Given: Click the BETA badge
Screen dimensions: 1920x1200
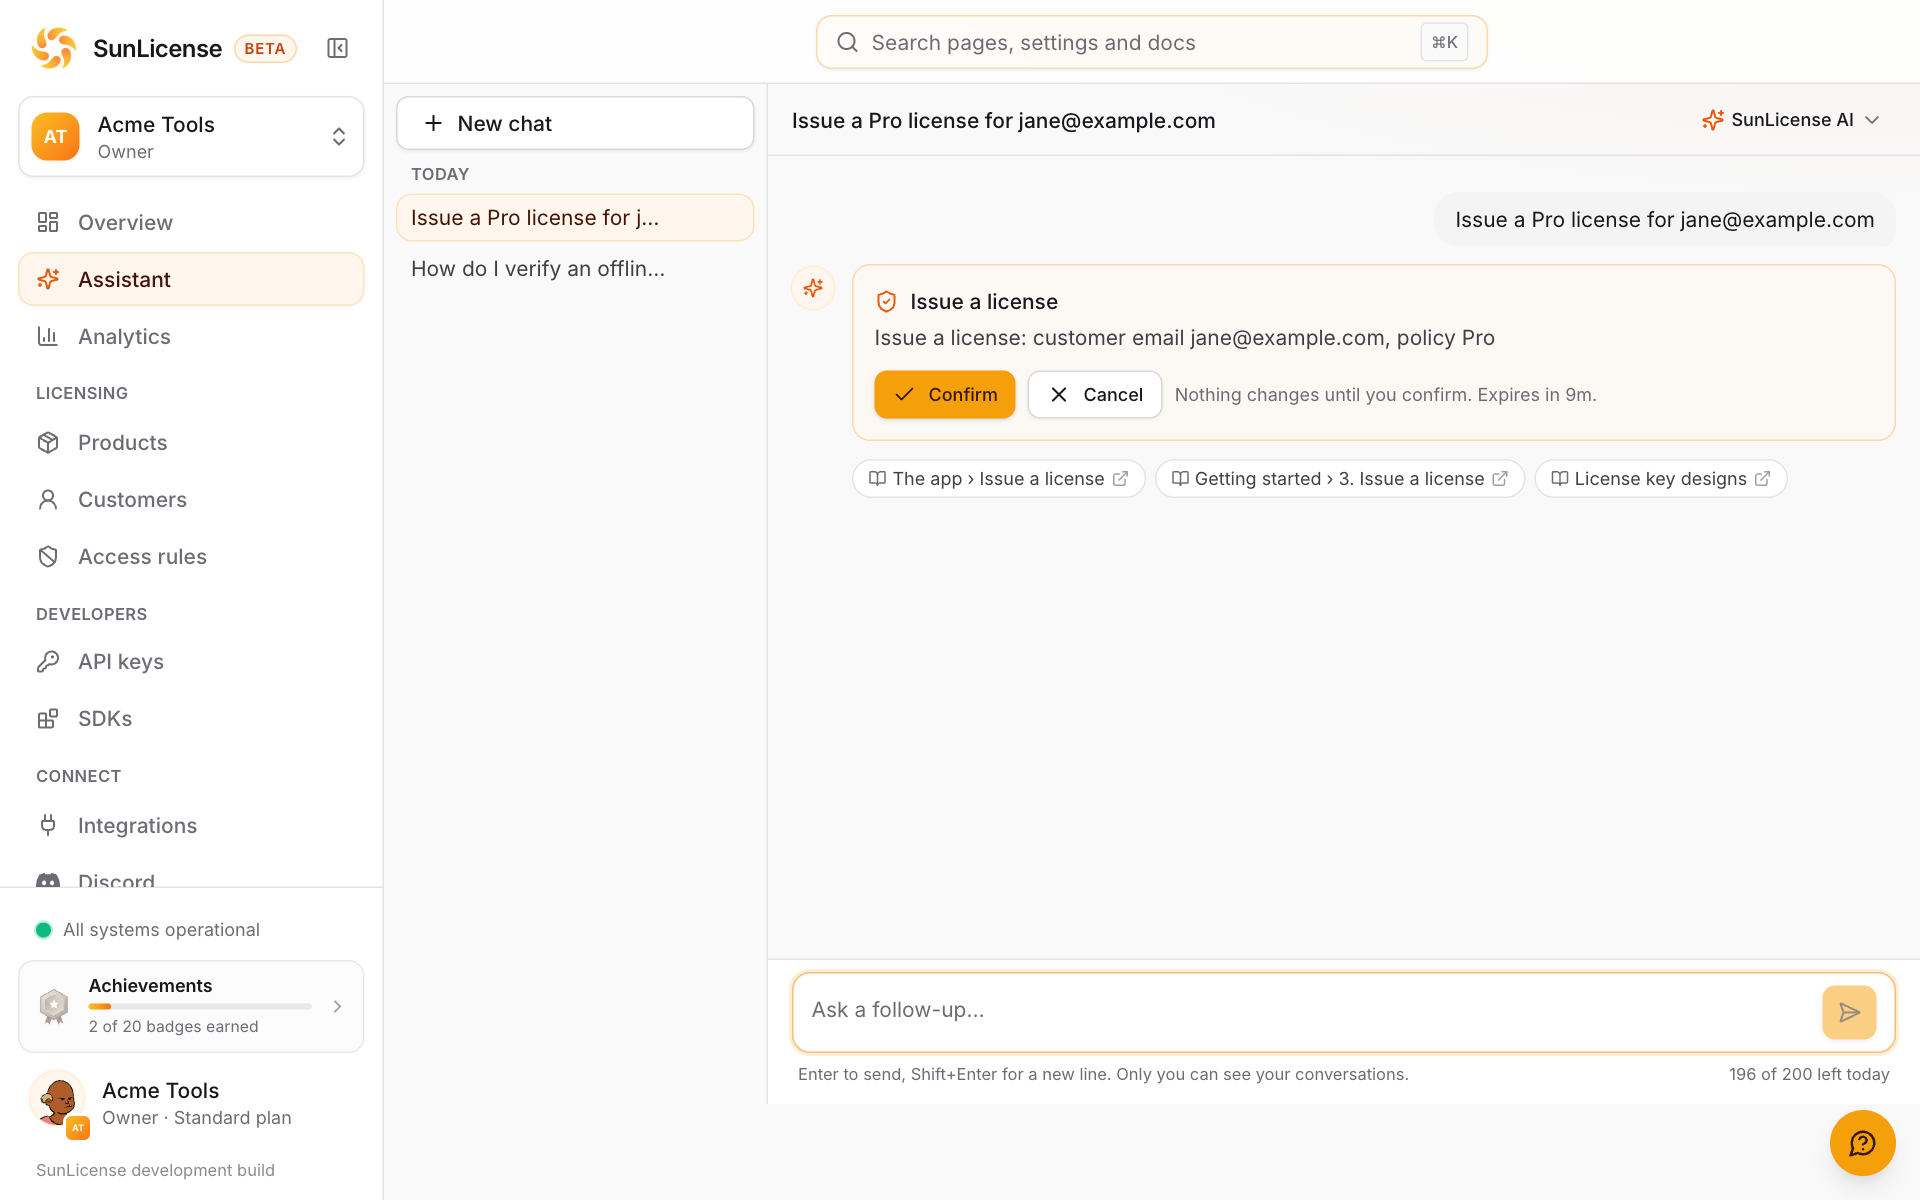Looking at the screenshot, I should 265,48.
